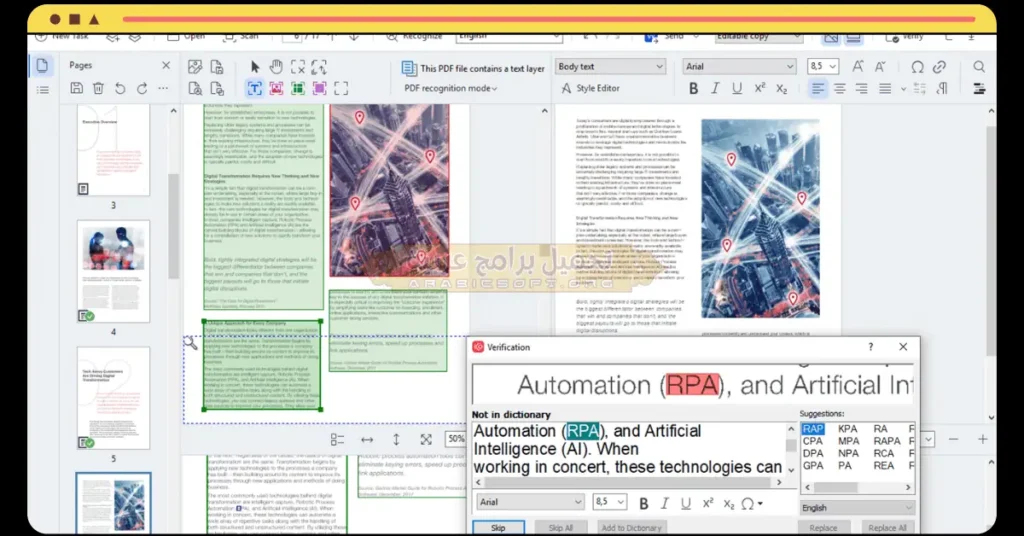Toggle align left in the toolbar
The image size is (1024, 536).
818,88
